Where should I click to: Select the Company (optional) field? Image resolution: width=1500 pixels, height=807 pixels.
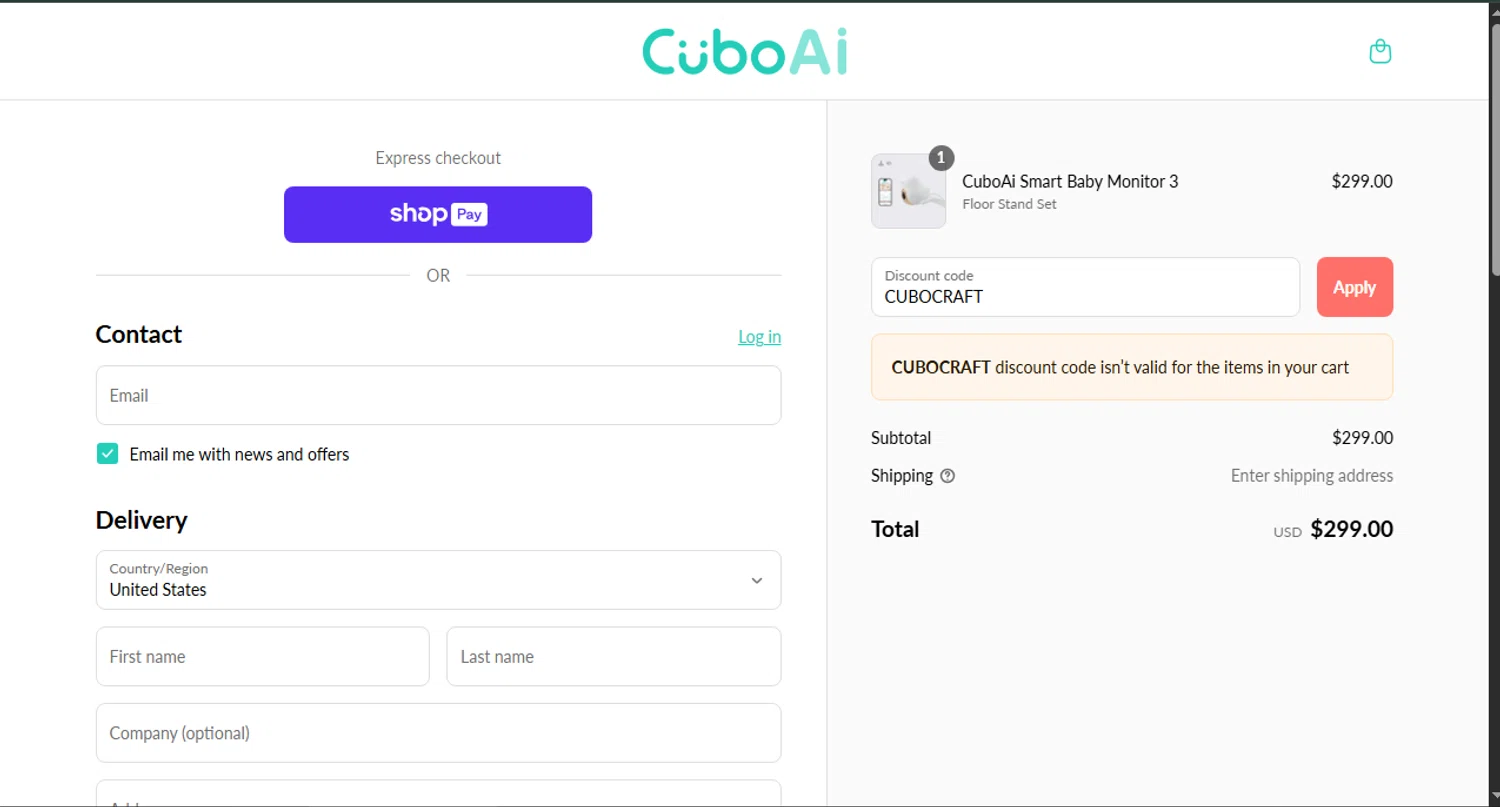coord(438,733)
